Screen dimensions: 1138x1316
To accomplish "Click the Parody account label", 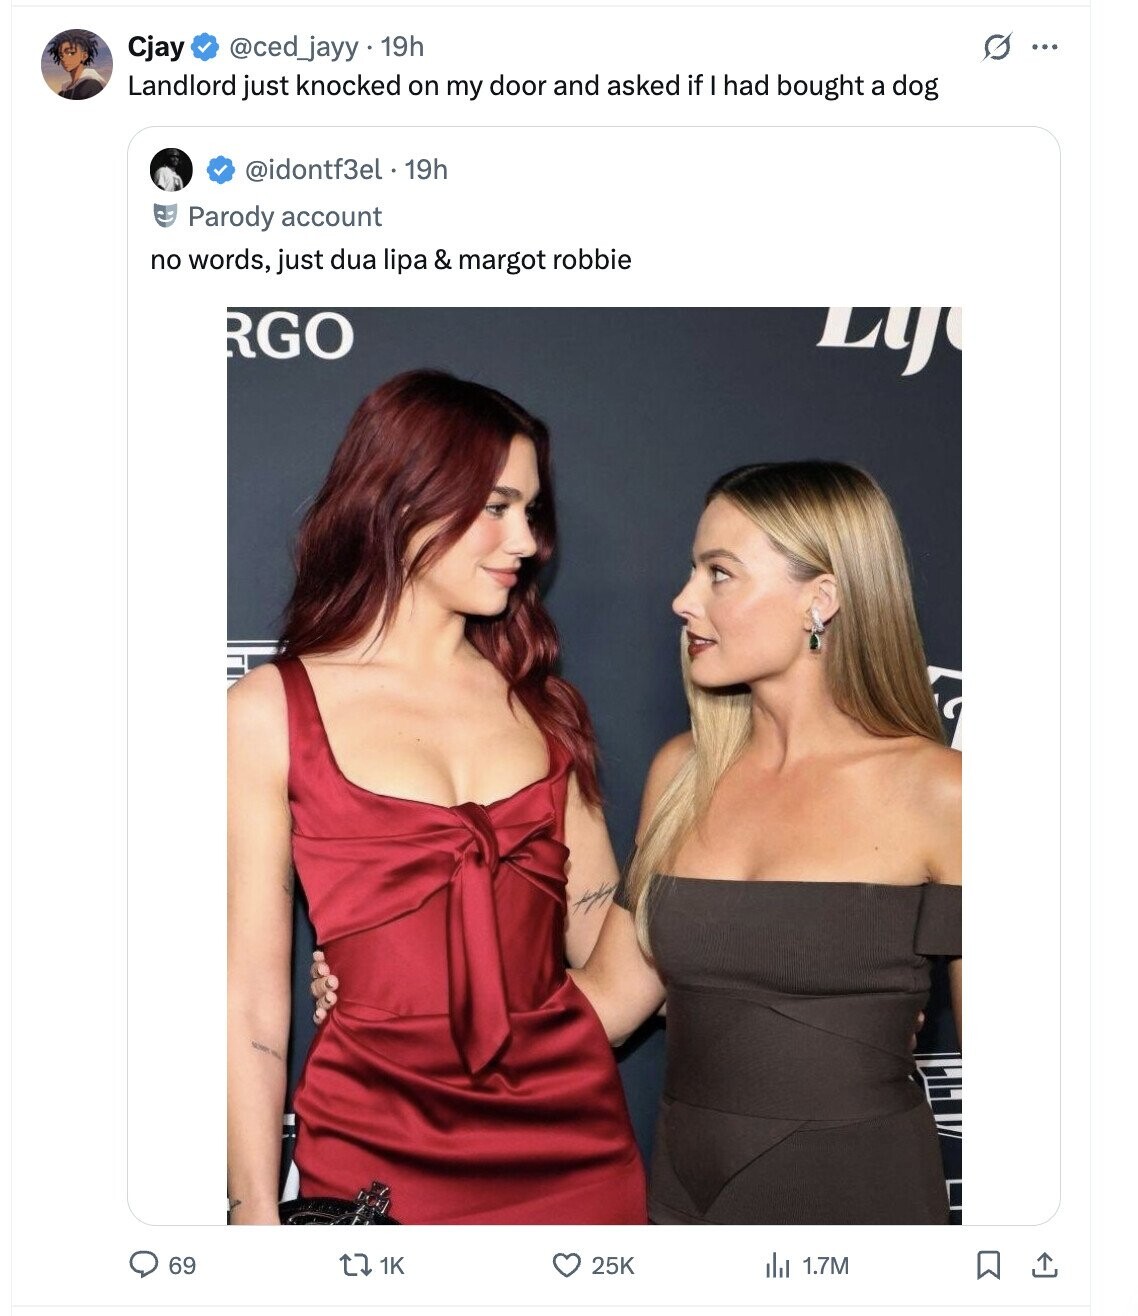I will [284, 216].
